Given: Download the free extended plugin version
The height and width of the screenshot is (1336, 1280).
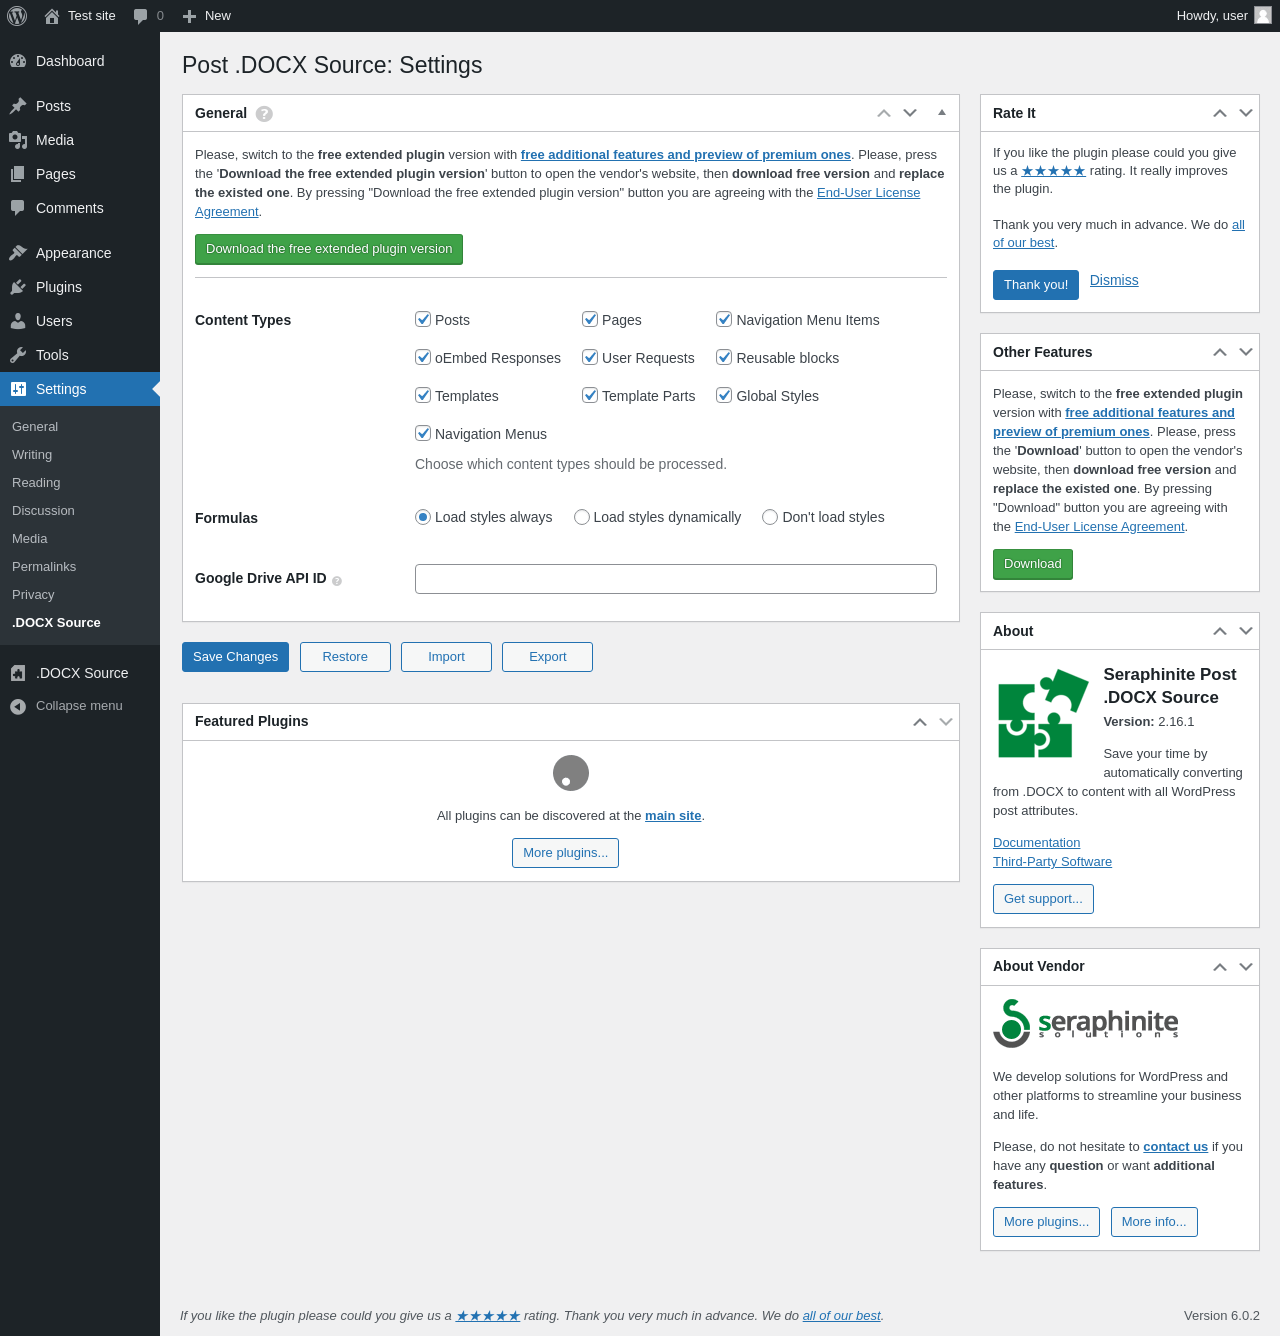Looking at the screenshot, I should 329,249.
